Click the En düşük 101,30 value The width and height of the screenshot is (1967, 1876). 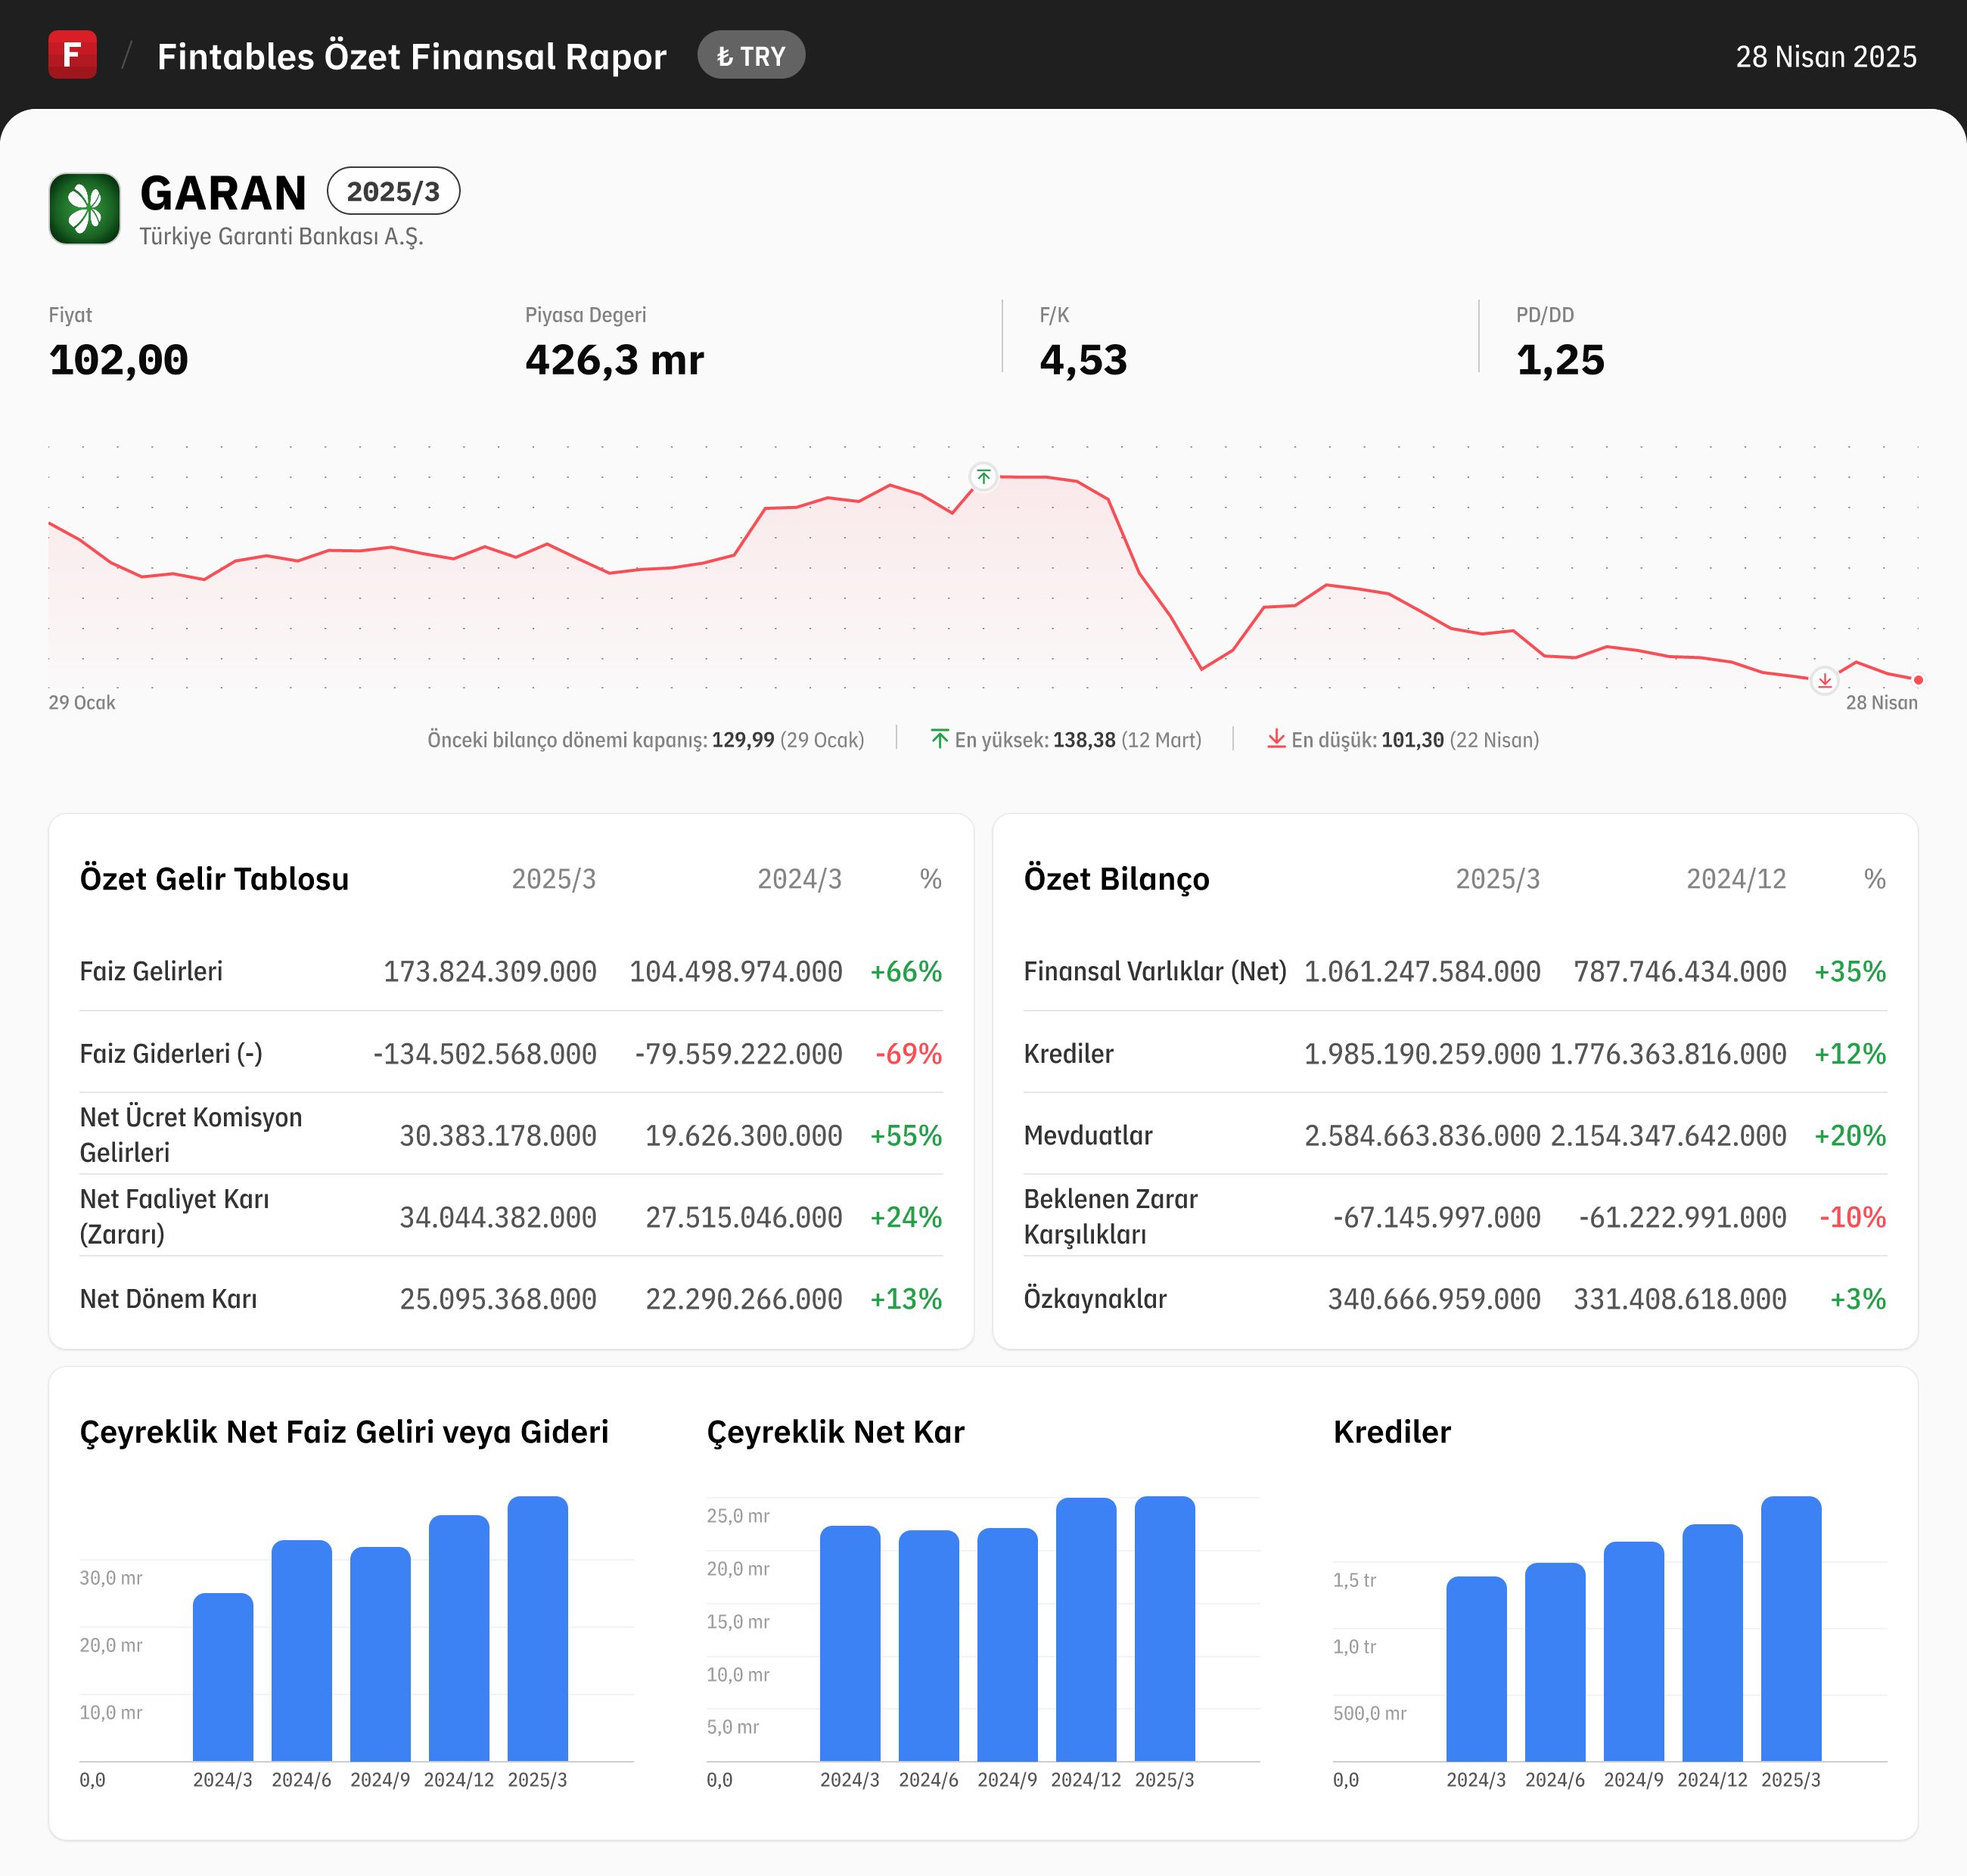[1412, 740]
